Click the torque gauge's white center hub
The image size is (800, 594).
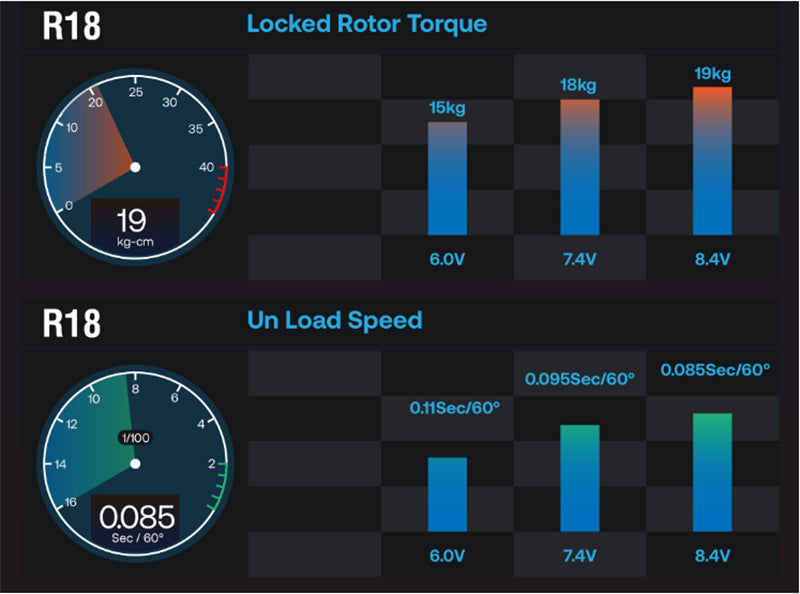tap(135, 167)
